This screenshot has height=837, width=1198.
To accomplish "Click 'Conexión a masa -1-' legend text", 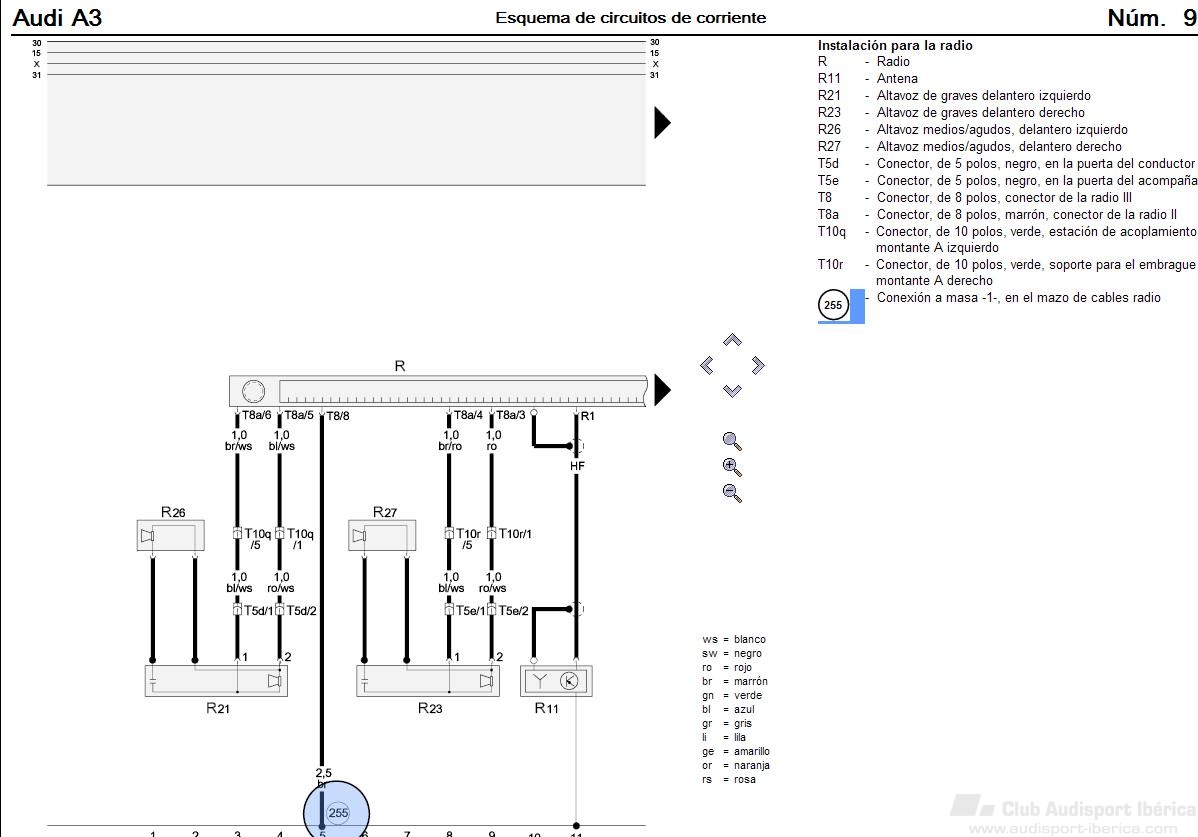I will coord(1018,298).
